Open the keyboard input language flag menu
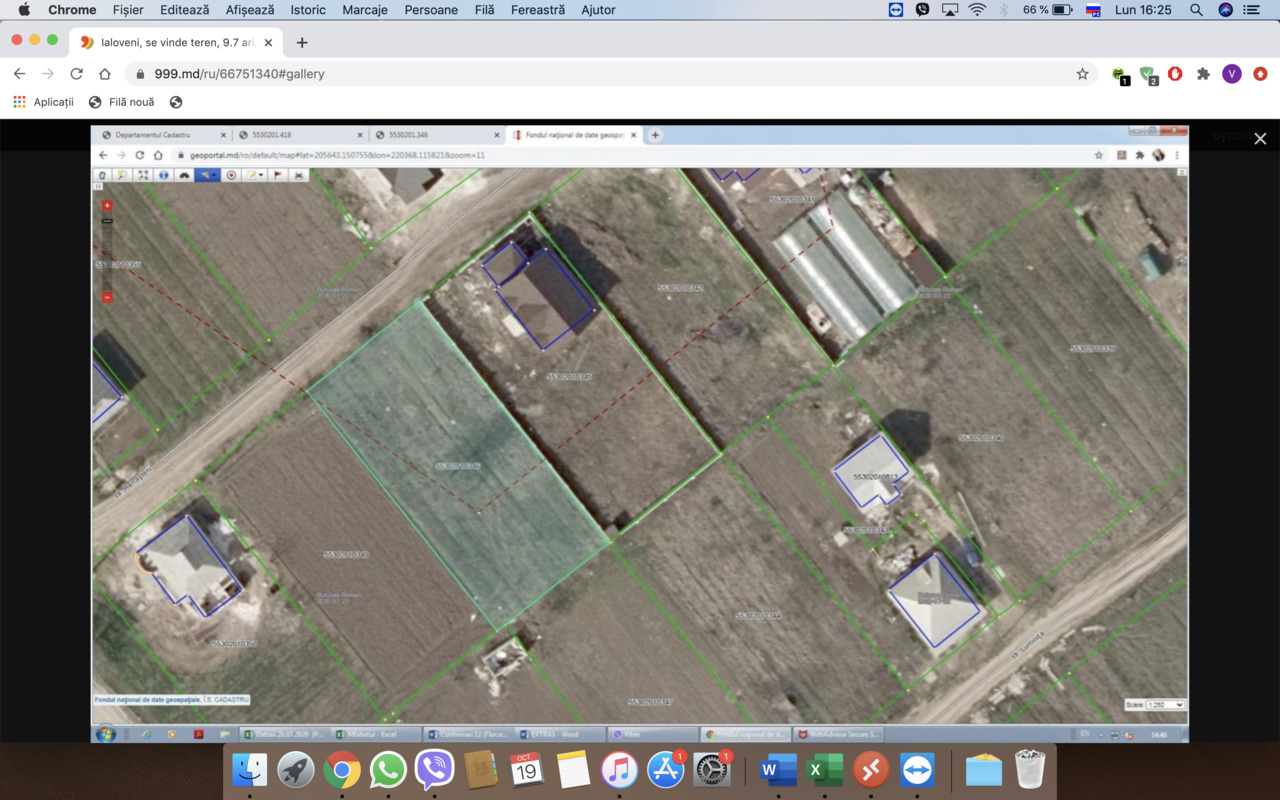Screen dimensions: 1280x800 1094,10
